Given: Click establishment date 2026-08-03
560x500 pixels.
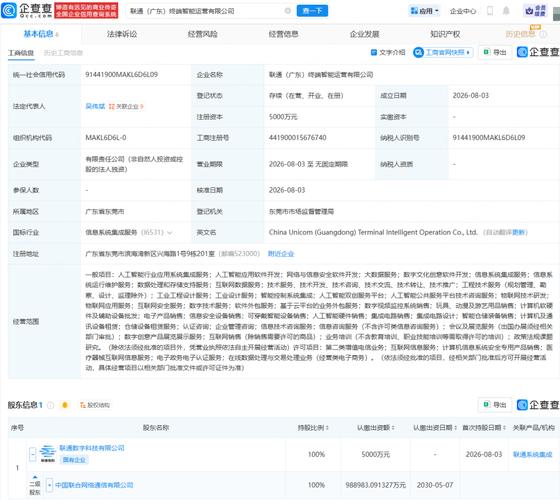Looking at the screenshot, I should (x=471, y=95).
